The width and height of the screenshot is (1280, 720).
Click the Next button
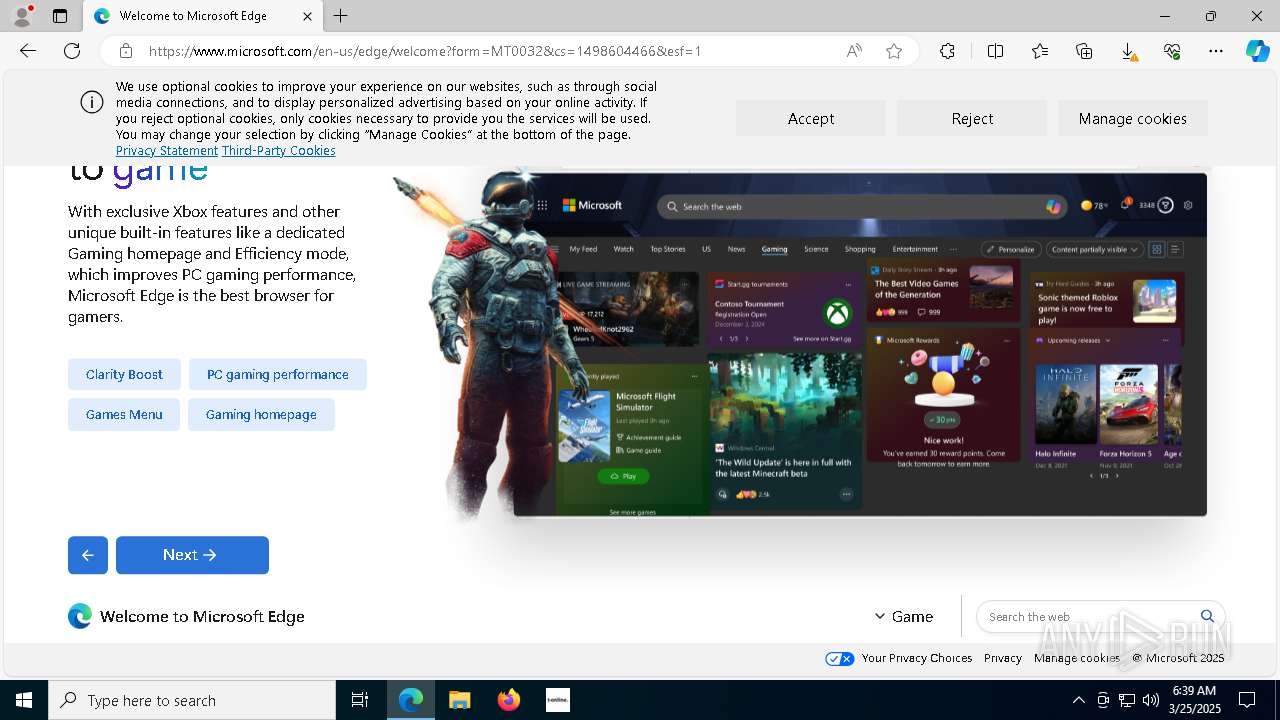click(x=192, y=555)
